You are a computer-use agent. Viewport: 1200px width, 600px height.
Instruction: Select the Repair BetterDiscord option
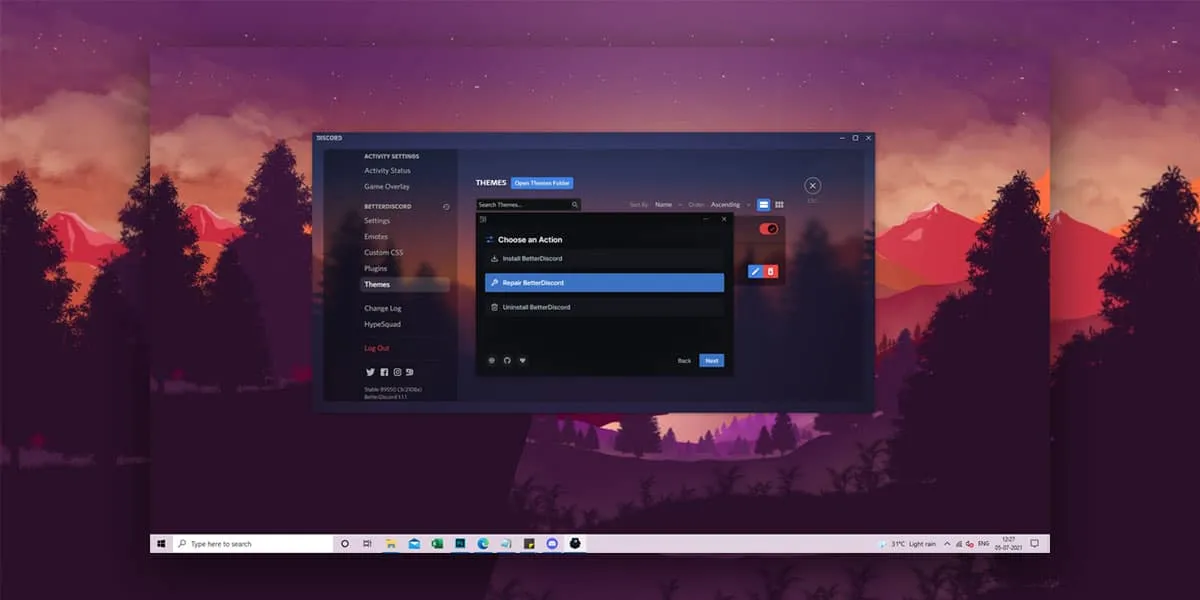click(604, 283)
